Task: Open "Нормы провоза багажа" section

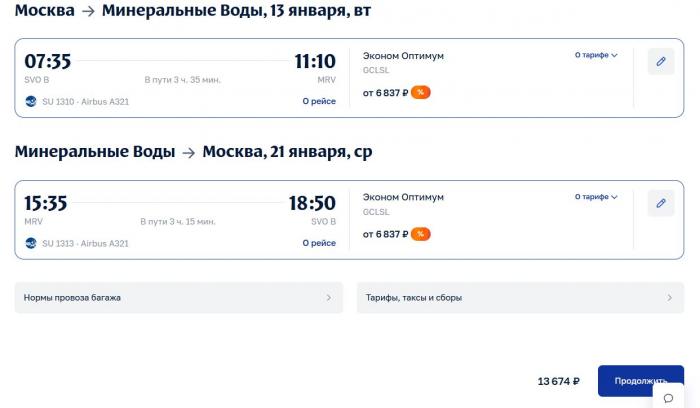Action: coord(179,297)
